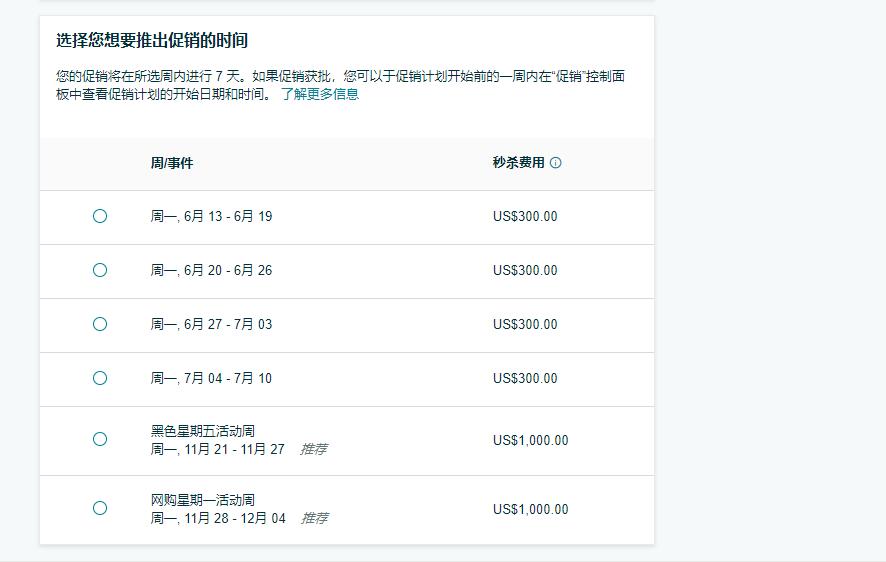886x562 pixels.
Task: Select the 黑色星期五活动周 radio button
Action: [x=100, y=439]
